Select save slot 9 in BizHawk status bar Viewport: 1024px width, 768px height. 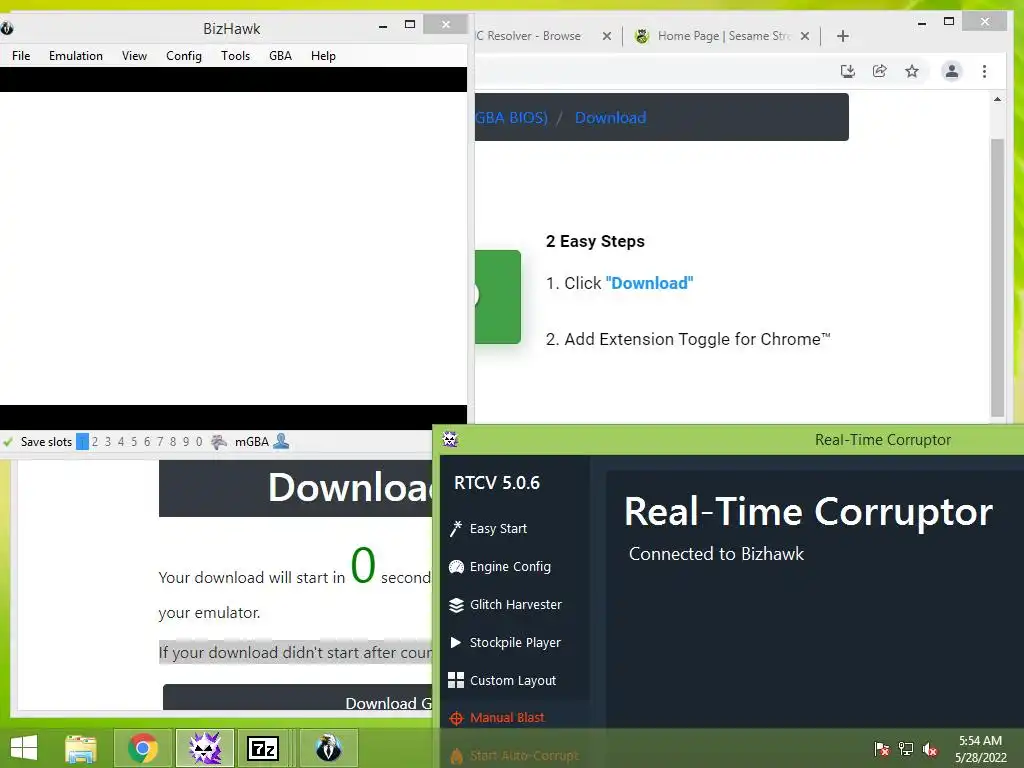(186, 441)
